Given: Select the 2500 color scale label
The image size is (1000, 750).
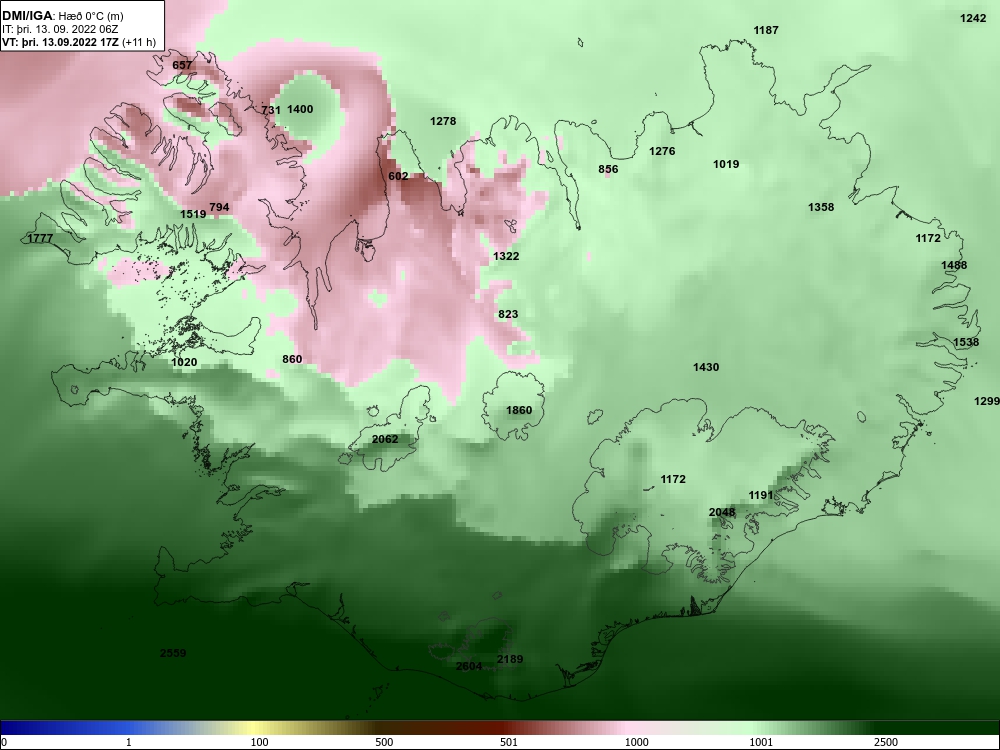Looking at the screenshot, I should pyautogui.click(x=886, y=742).
